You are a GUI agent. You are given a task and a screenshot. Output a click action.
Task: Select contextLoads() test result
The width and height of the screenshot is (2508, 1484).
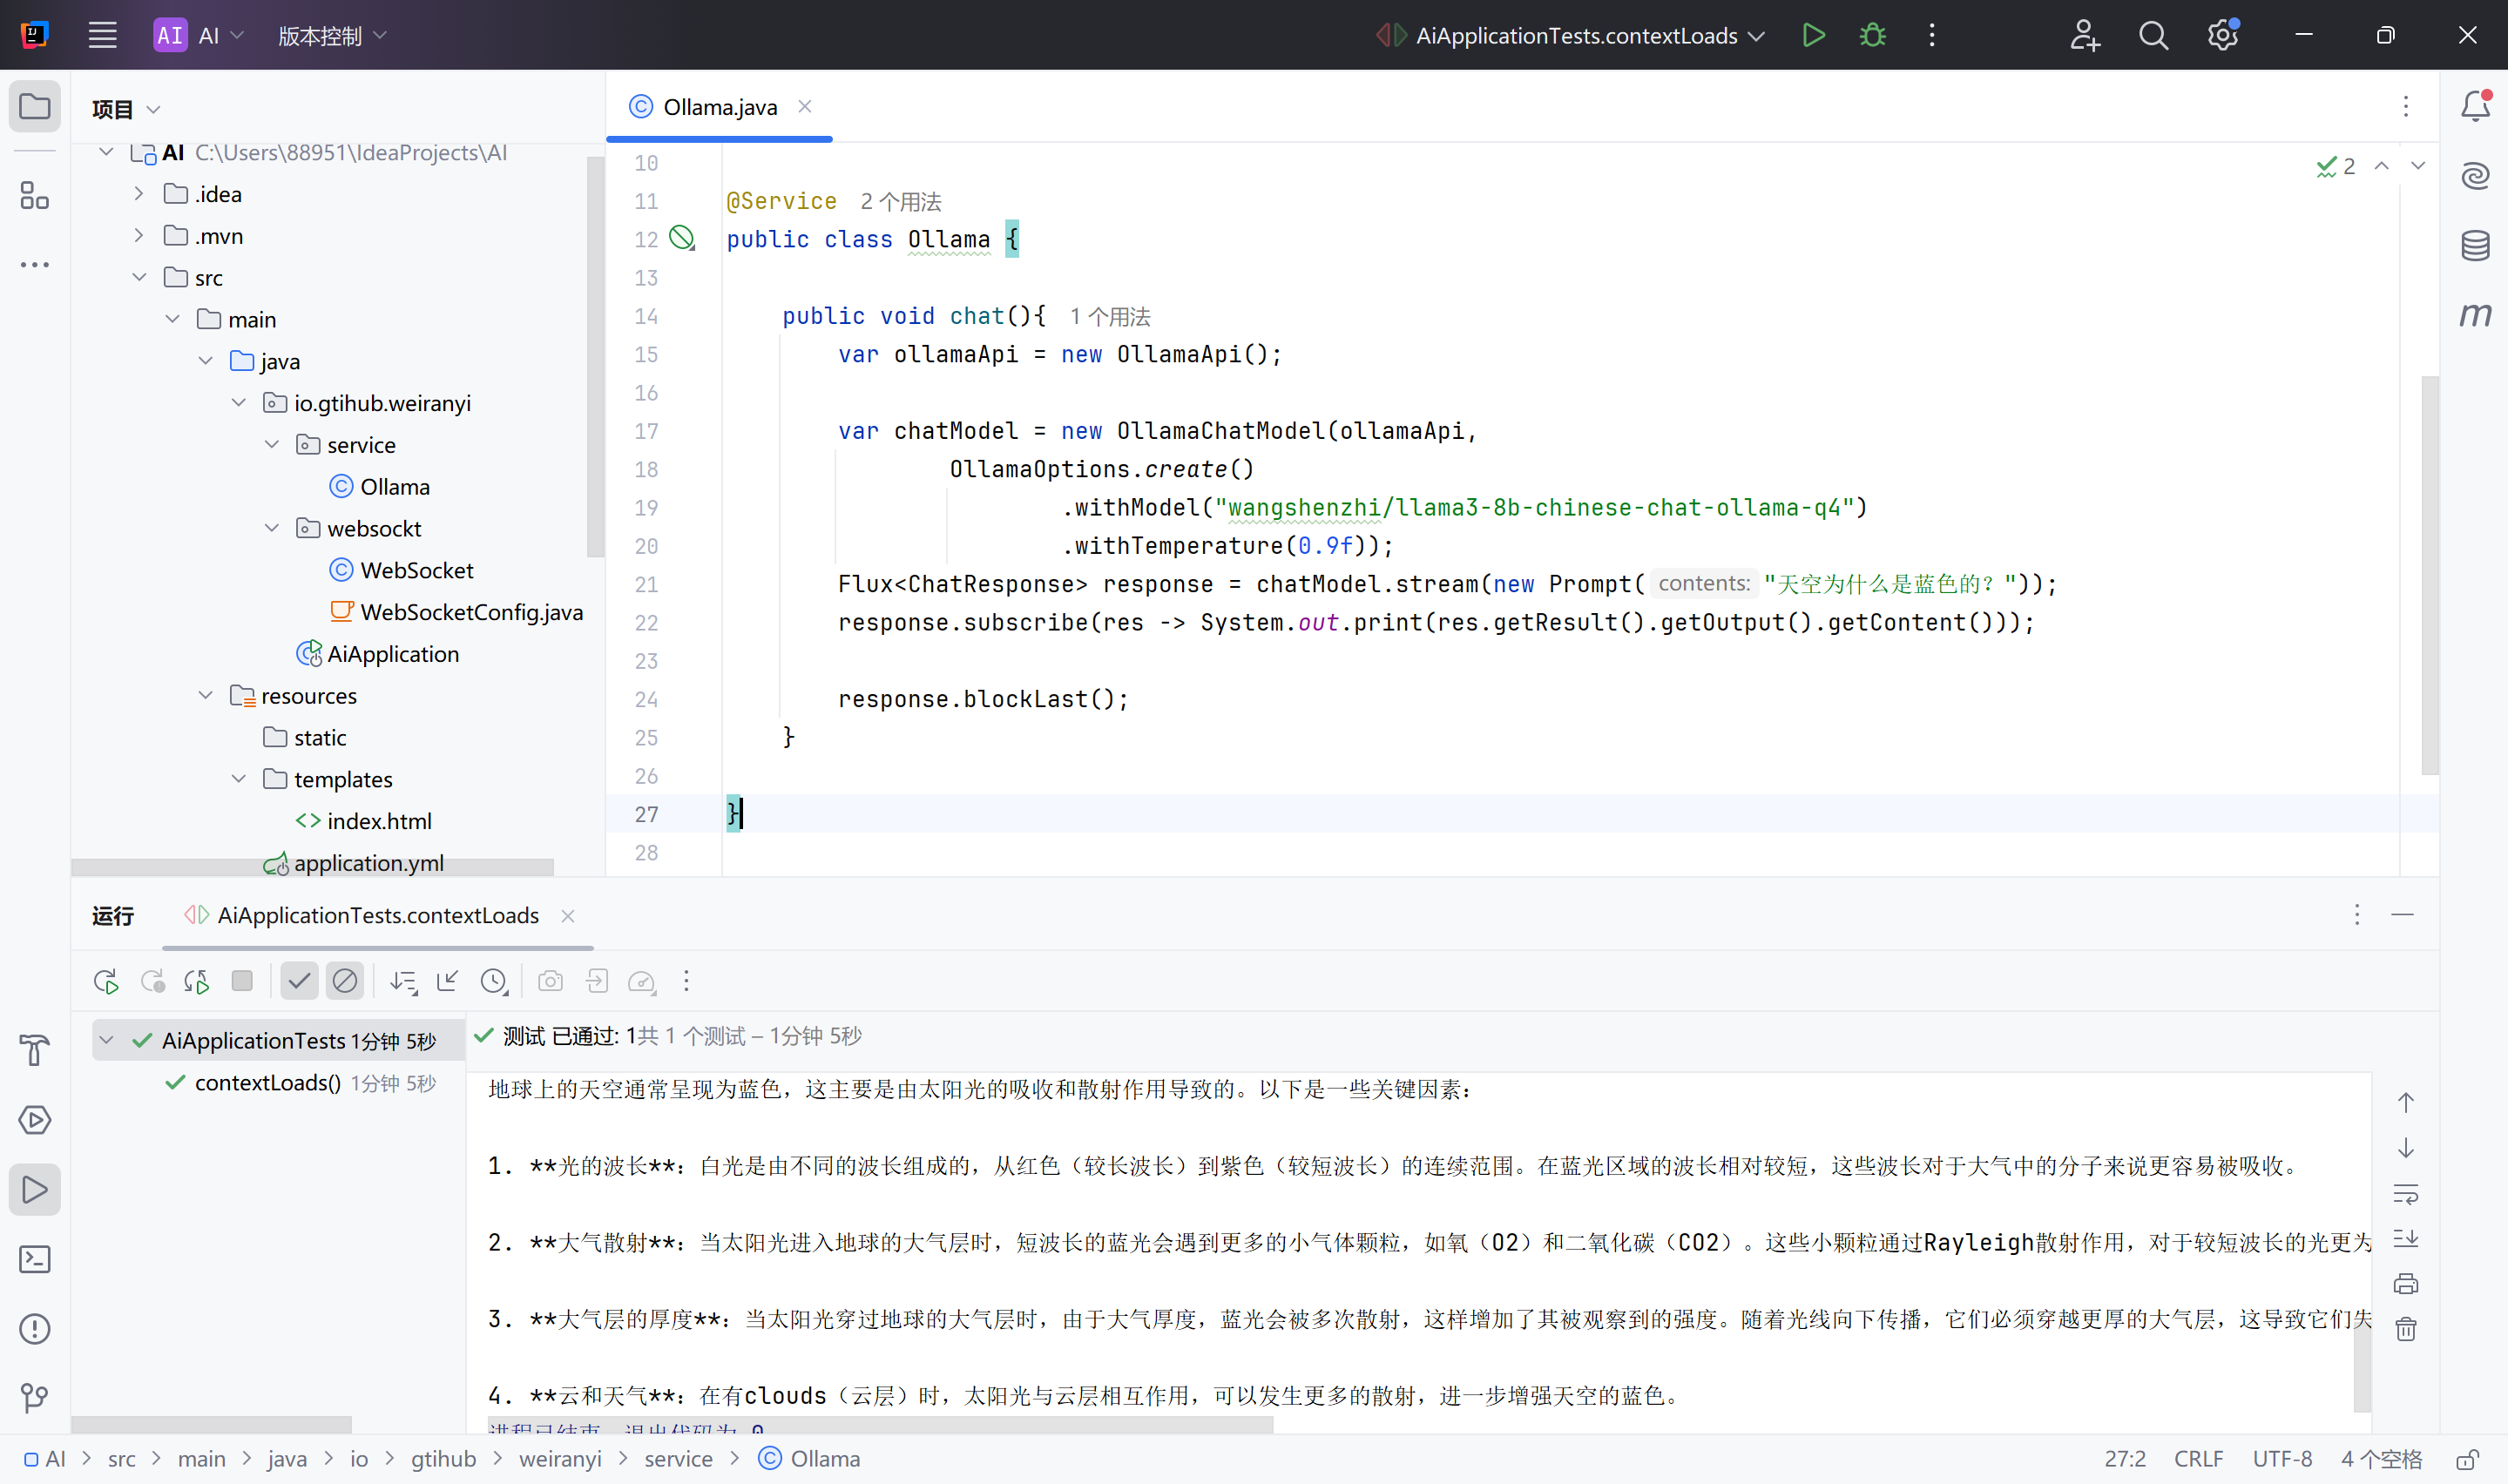tap(267, 1082)
